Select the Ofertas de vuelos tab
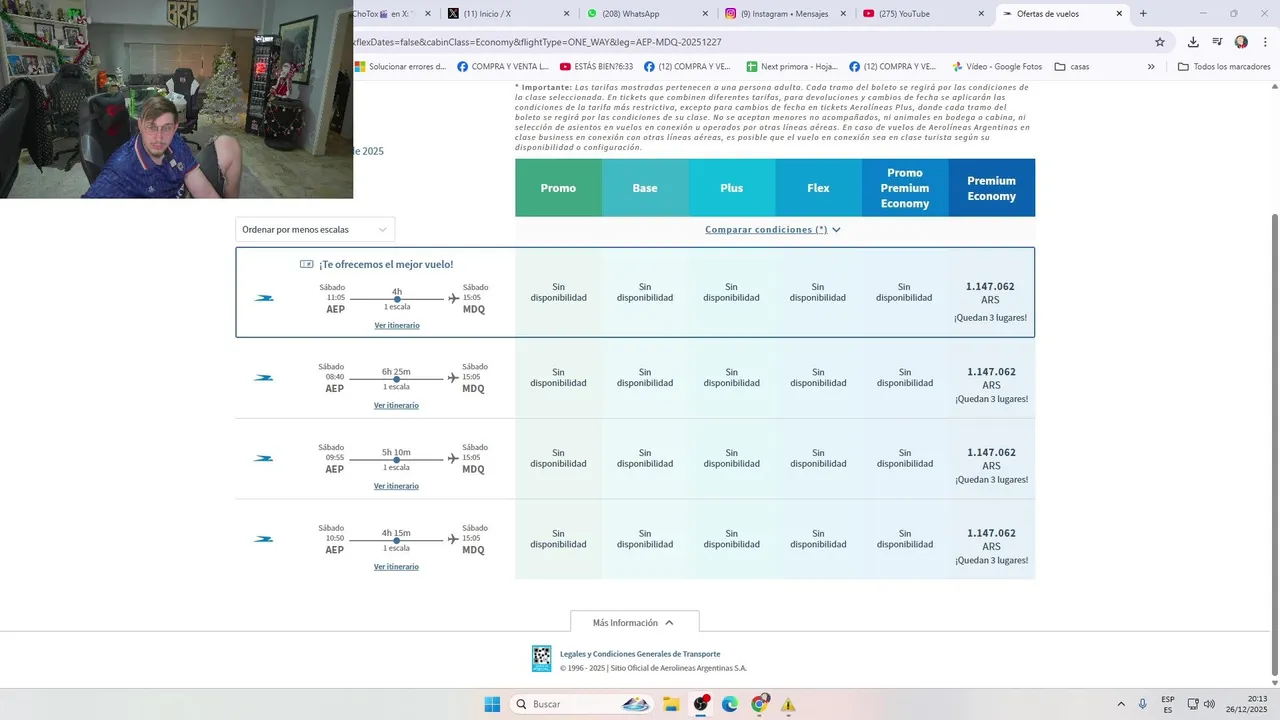 click(x=1062, y=13)
